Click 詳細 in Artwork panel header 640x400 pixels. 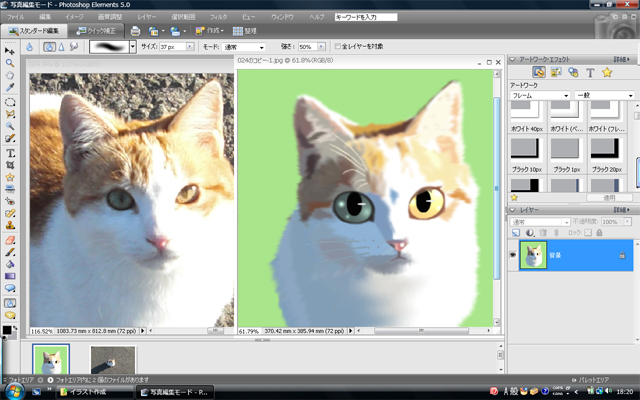pos(622,60)
